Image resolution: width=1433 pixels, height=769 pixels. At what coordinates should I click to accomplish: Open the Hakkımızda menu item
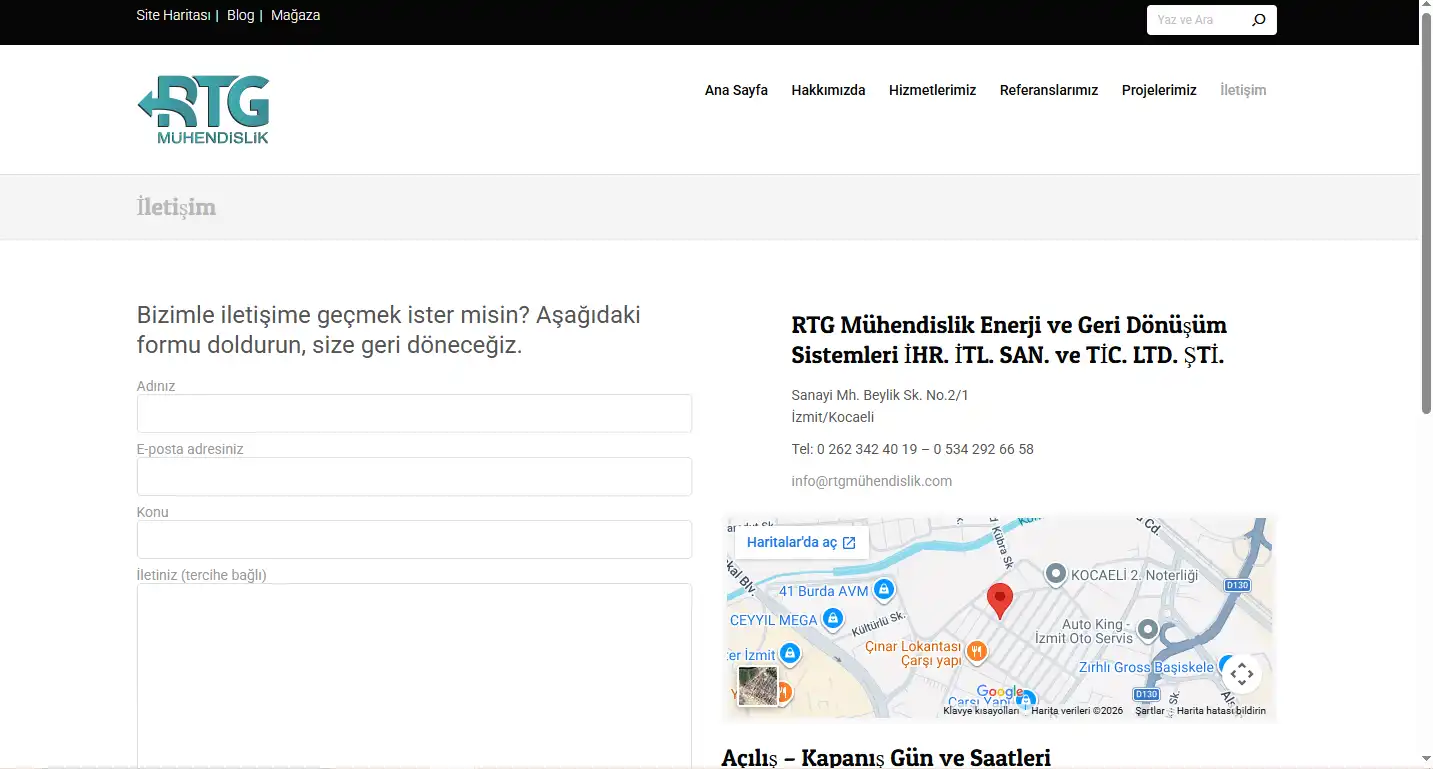pyautogui.click(x=828, y=90)
